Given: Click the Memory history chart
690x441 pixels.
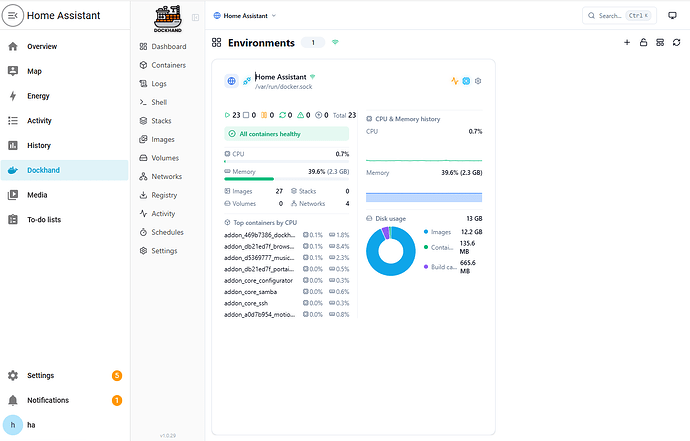Looking at the screenshot, I should [x=424, y=197].
